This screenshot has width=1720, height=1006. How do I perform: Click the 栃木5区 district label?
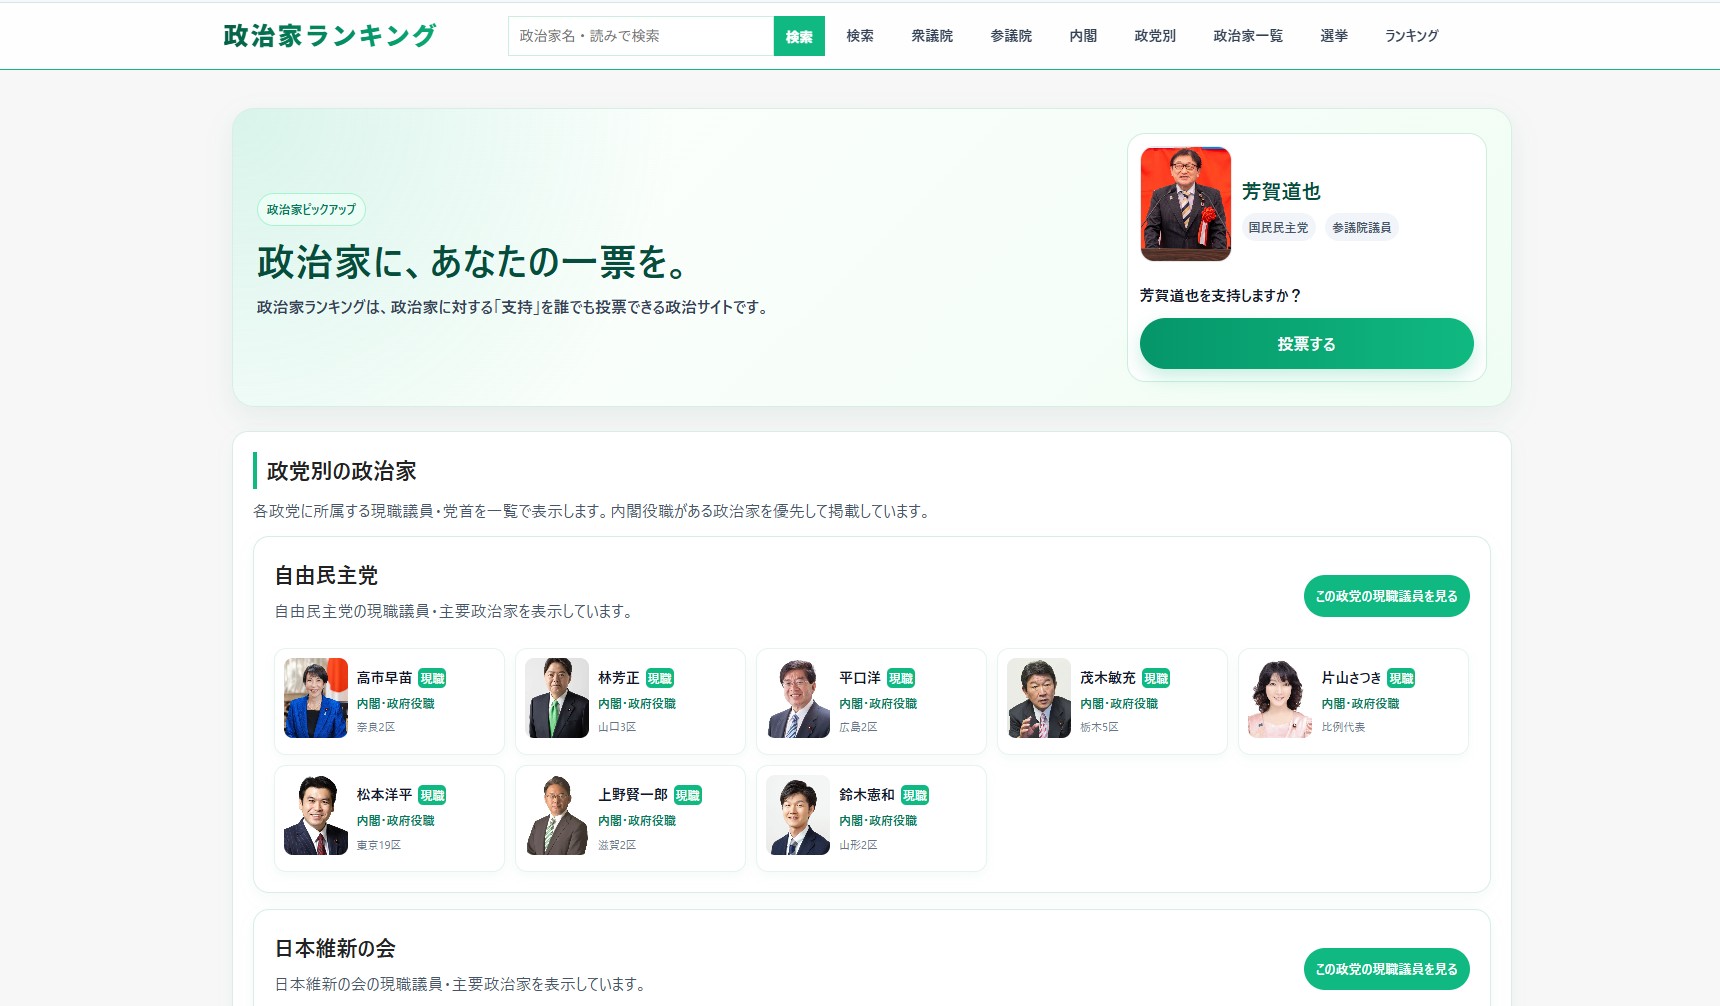1099,727
